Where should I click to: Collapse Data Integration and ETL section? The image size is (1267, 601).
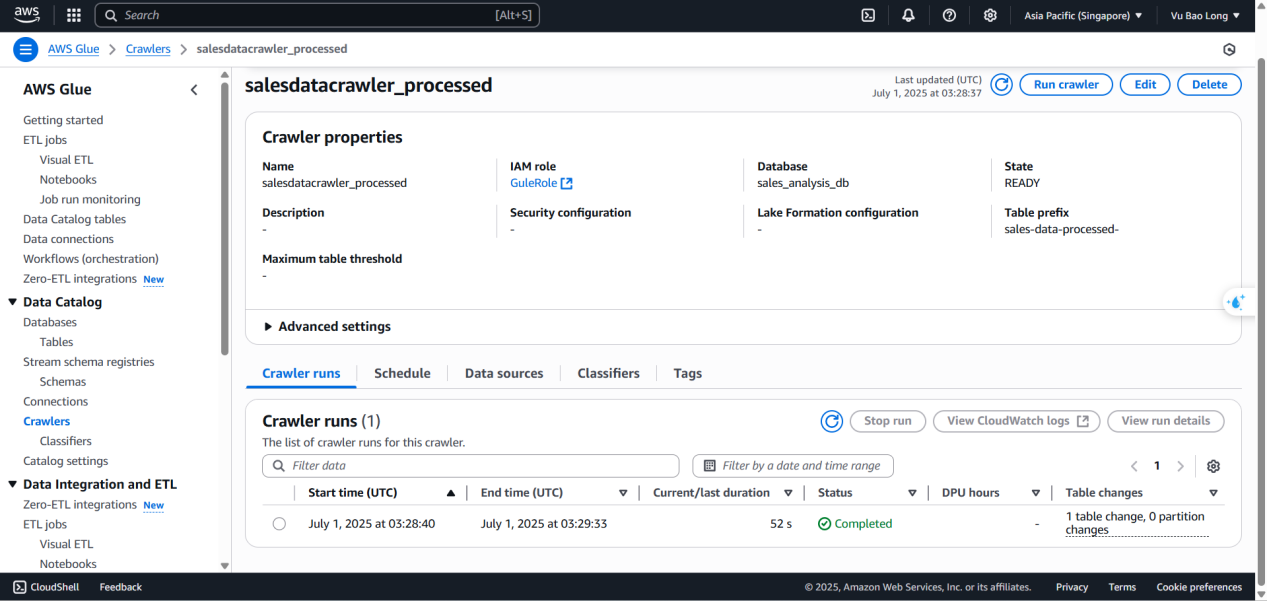click(12, 484)
